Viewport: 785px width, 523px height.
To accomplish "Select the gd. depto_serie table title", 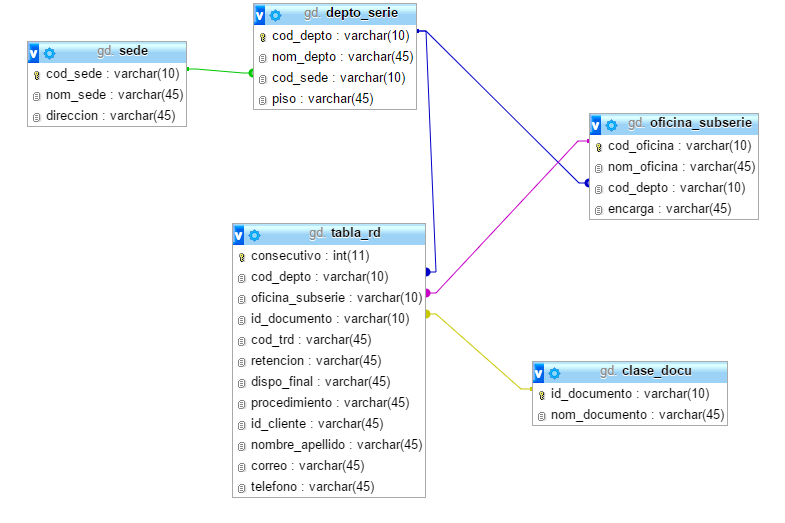I will coord(351,13).
